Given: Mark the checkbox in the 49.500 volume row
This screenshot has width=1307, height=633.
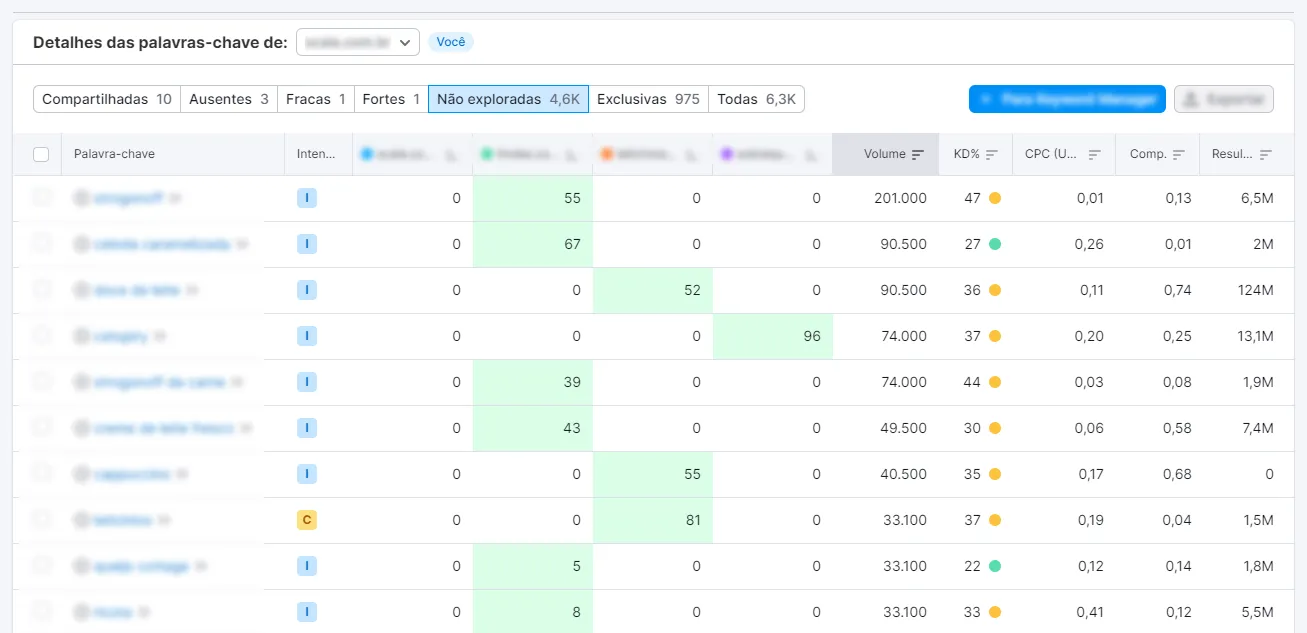Looking at the screenshot, I should point(41,427).
